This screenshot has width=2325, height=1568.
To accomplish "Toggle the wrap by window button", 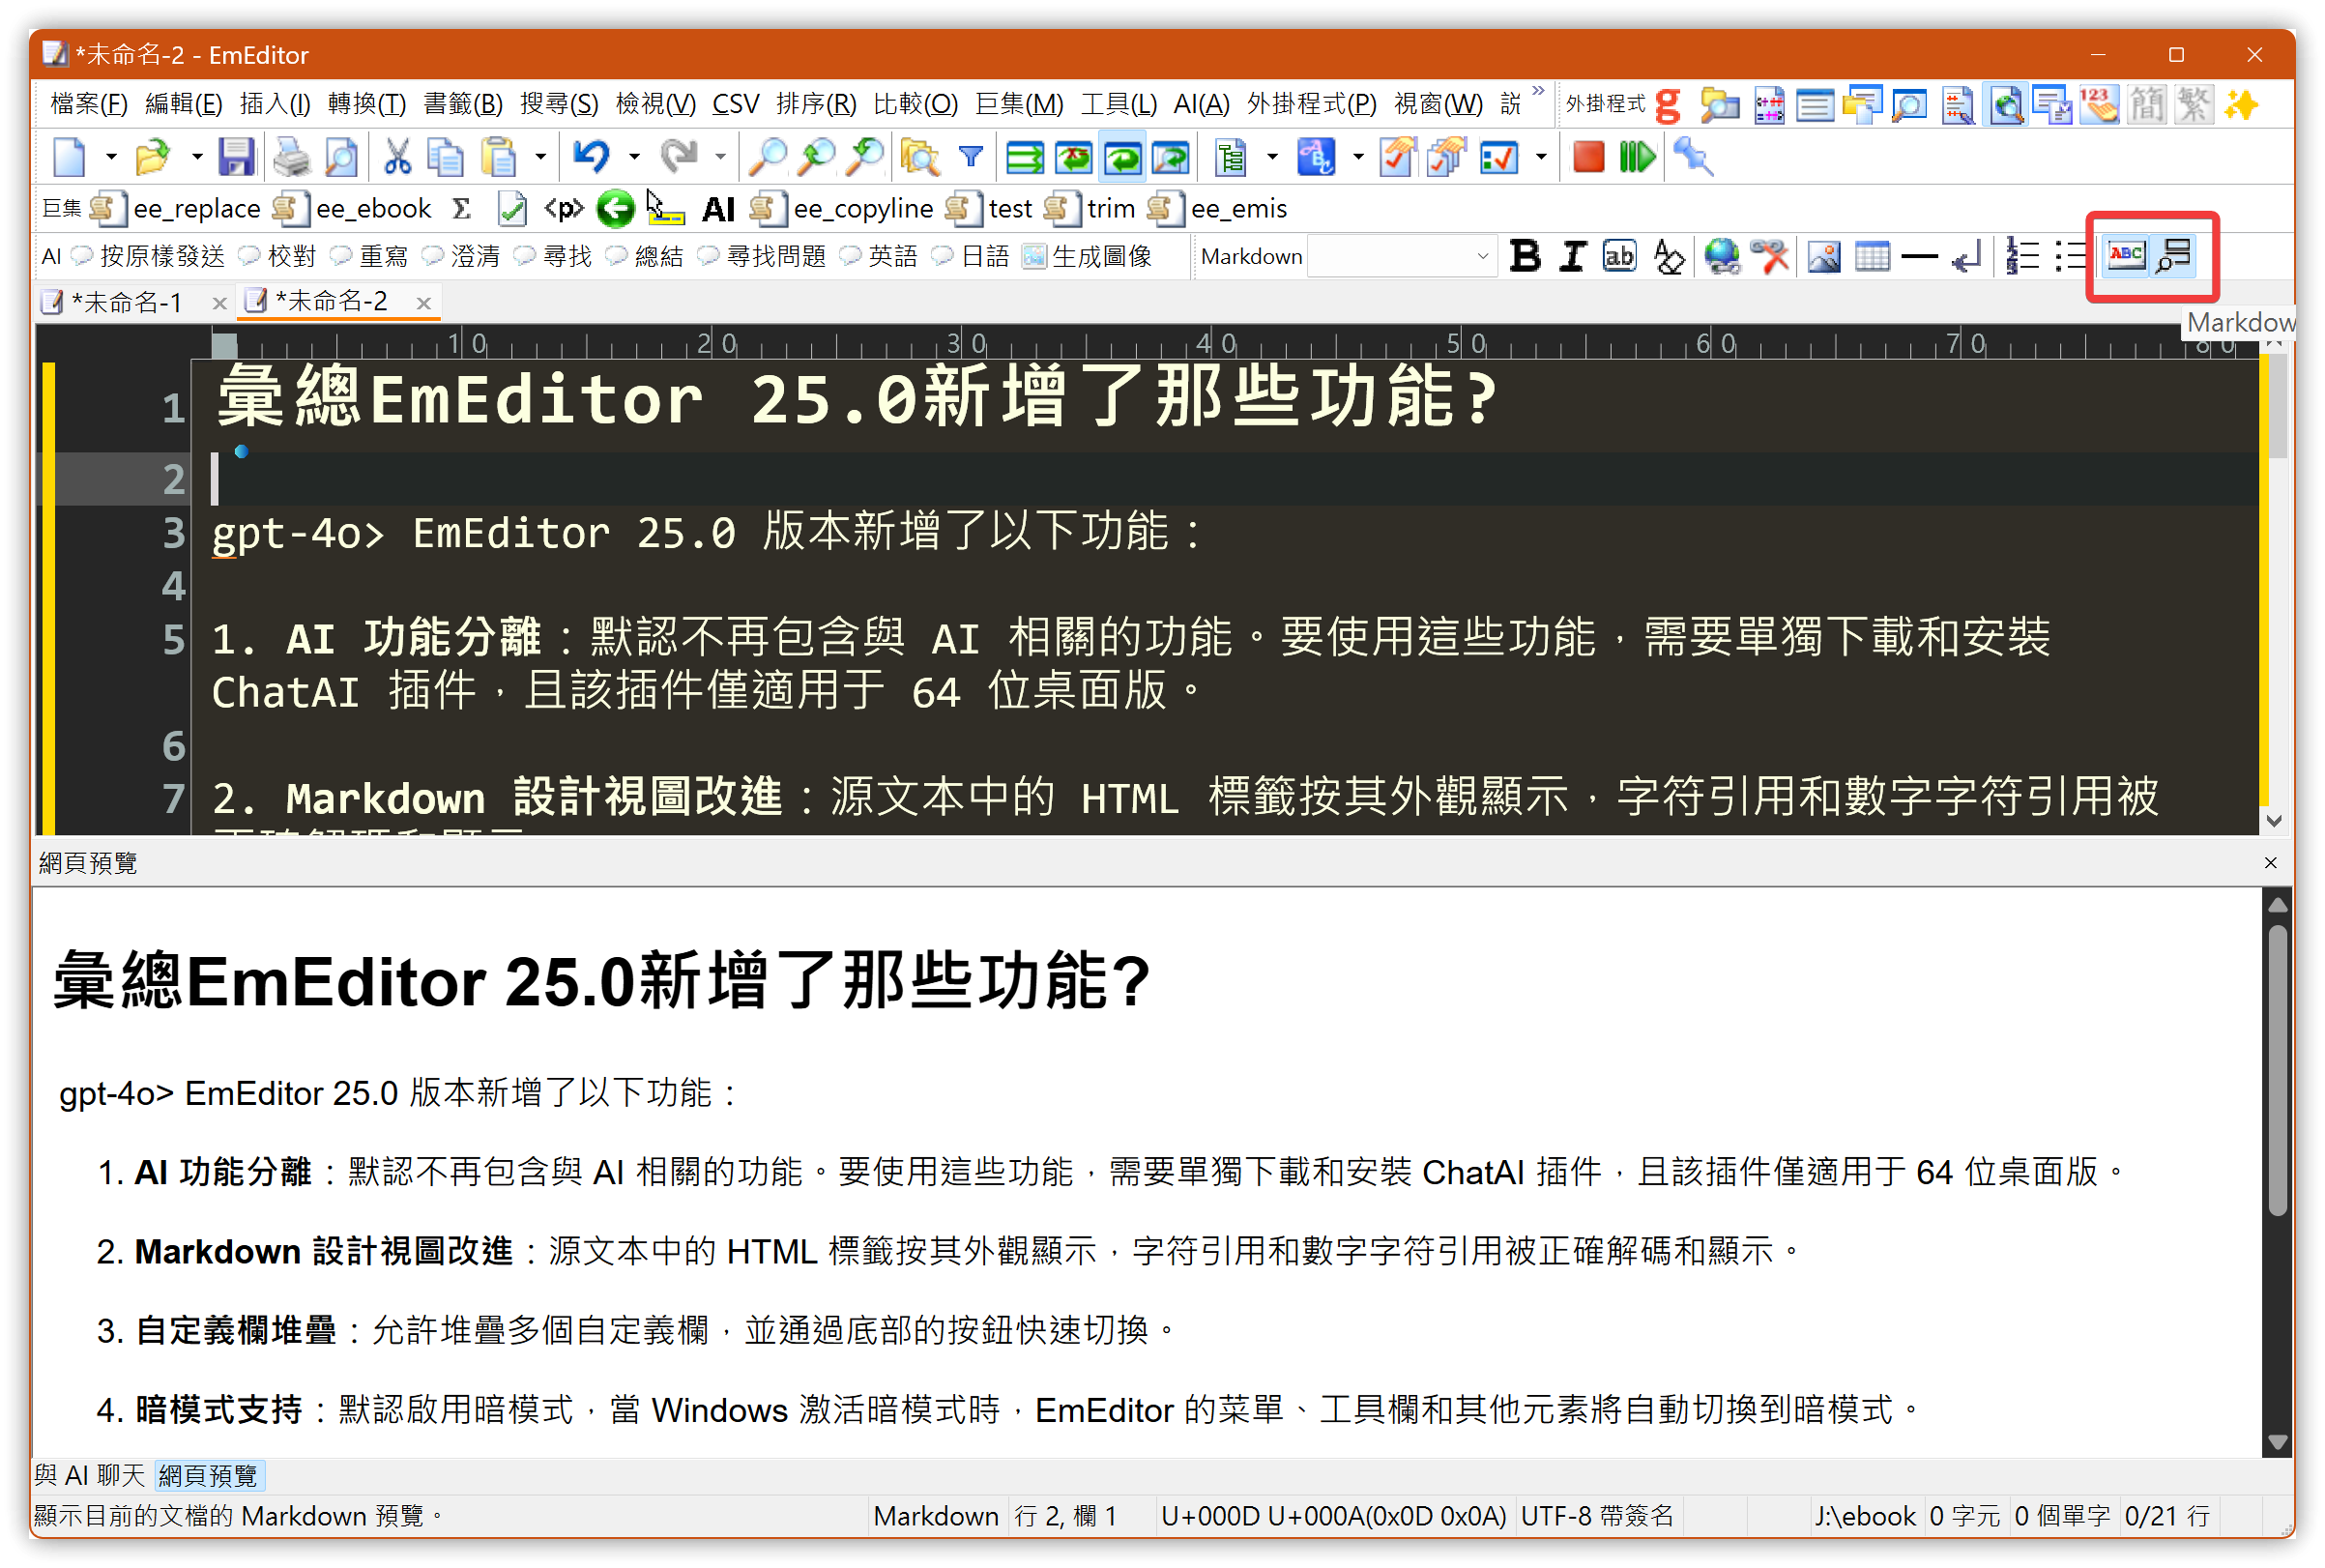I will 1122,157.
